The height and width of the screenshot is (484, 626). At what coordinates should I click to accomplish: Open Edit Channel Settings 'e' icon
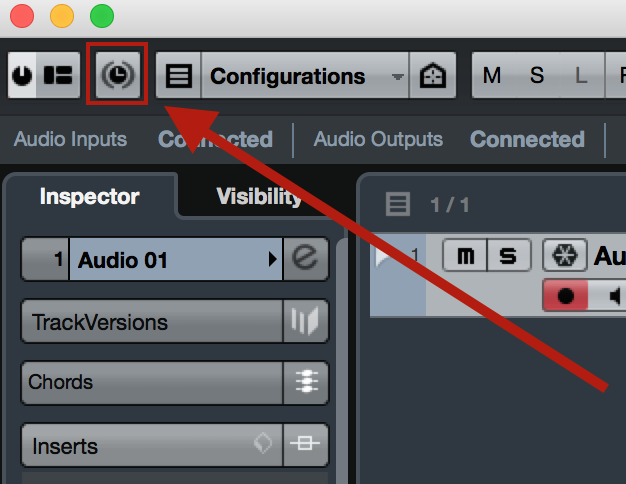click(x=305, y=259)
